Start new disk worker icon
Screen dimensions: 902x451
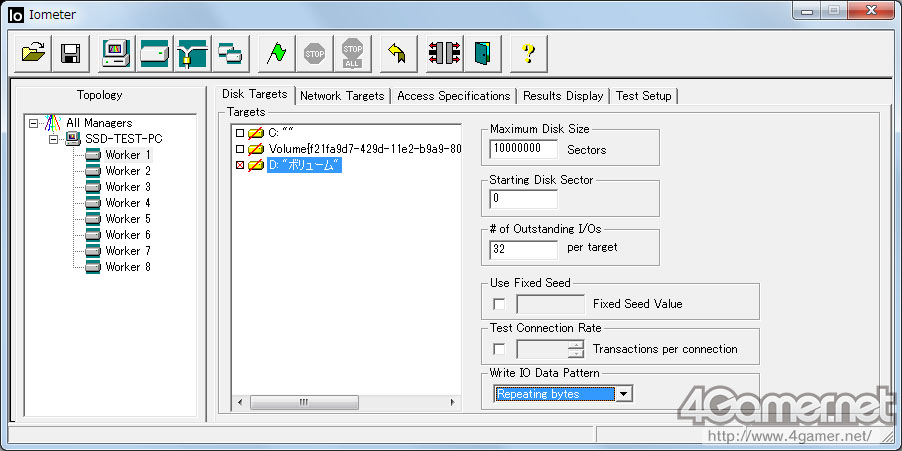(x=155, y=53)
